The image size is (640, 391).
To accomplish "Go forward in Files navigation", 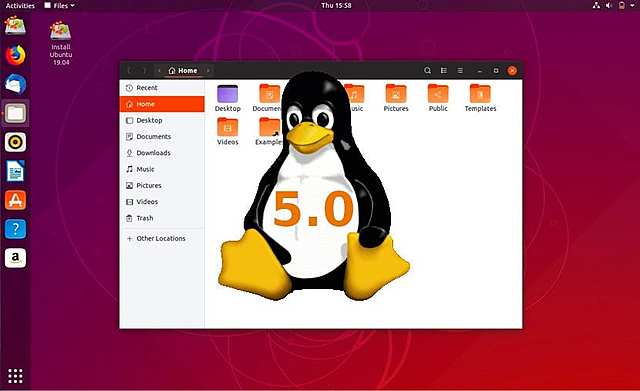I will pos(144,71).
